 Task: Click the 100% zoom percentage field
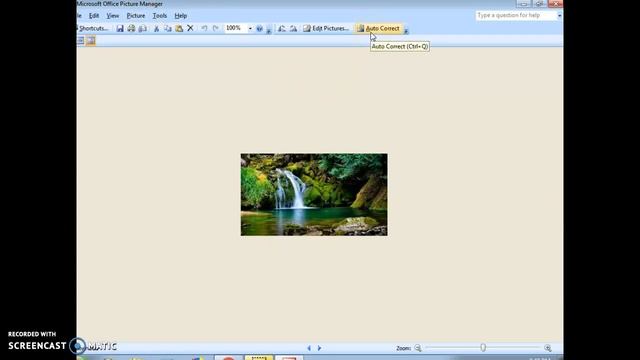coord(236,28)
